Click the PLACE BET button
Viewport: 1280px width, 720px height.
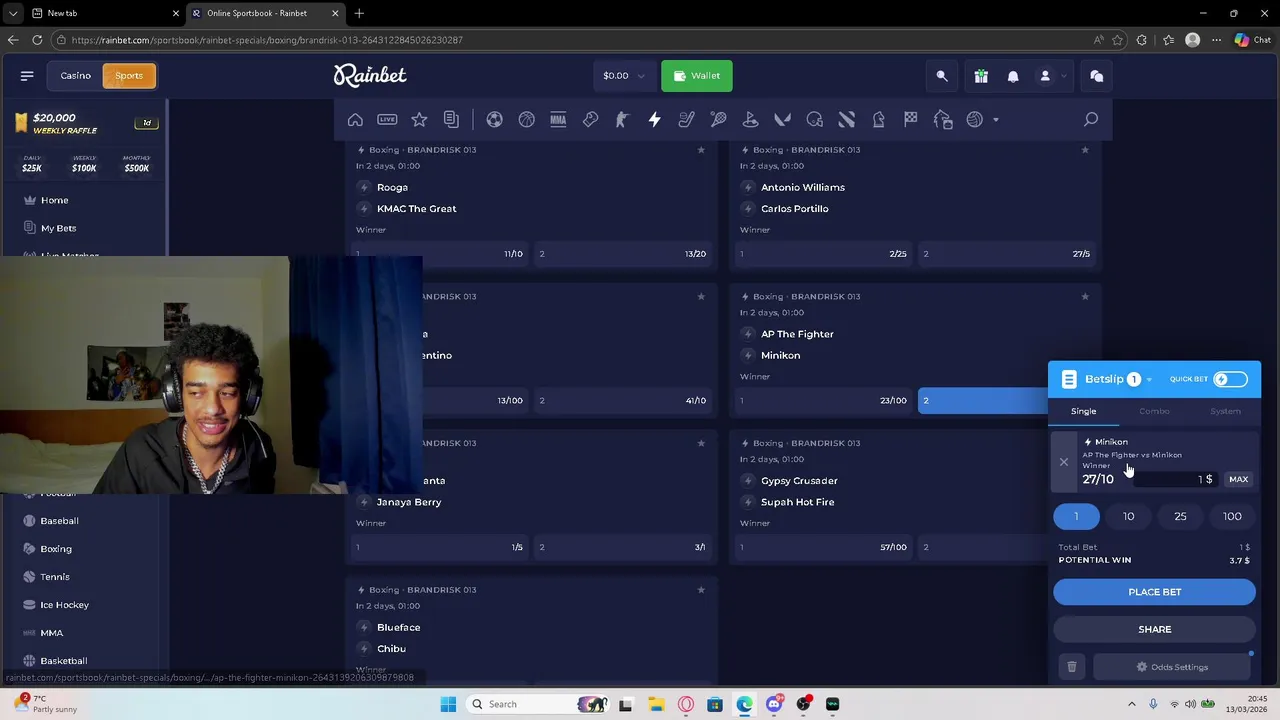click(x=1154, y=592)
